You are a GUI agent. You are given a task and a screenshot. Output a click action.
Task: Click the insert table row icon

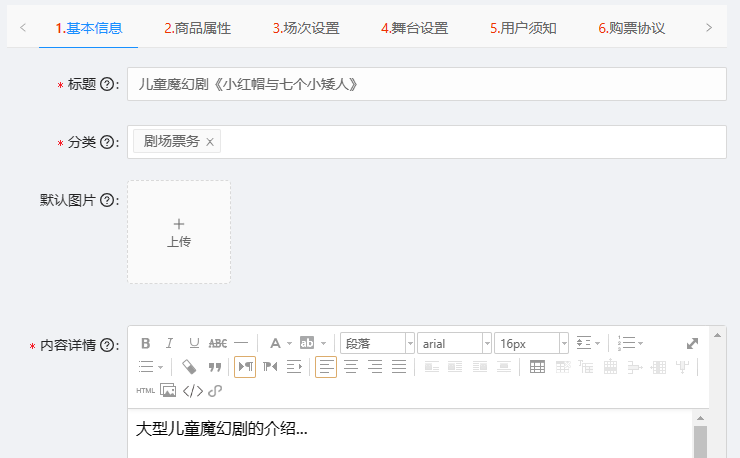tap(610, 367)
